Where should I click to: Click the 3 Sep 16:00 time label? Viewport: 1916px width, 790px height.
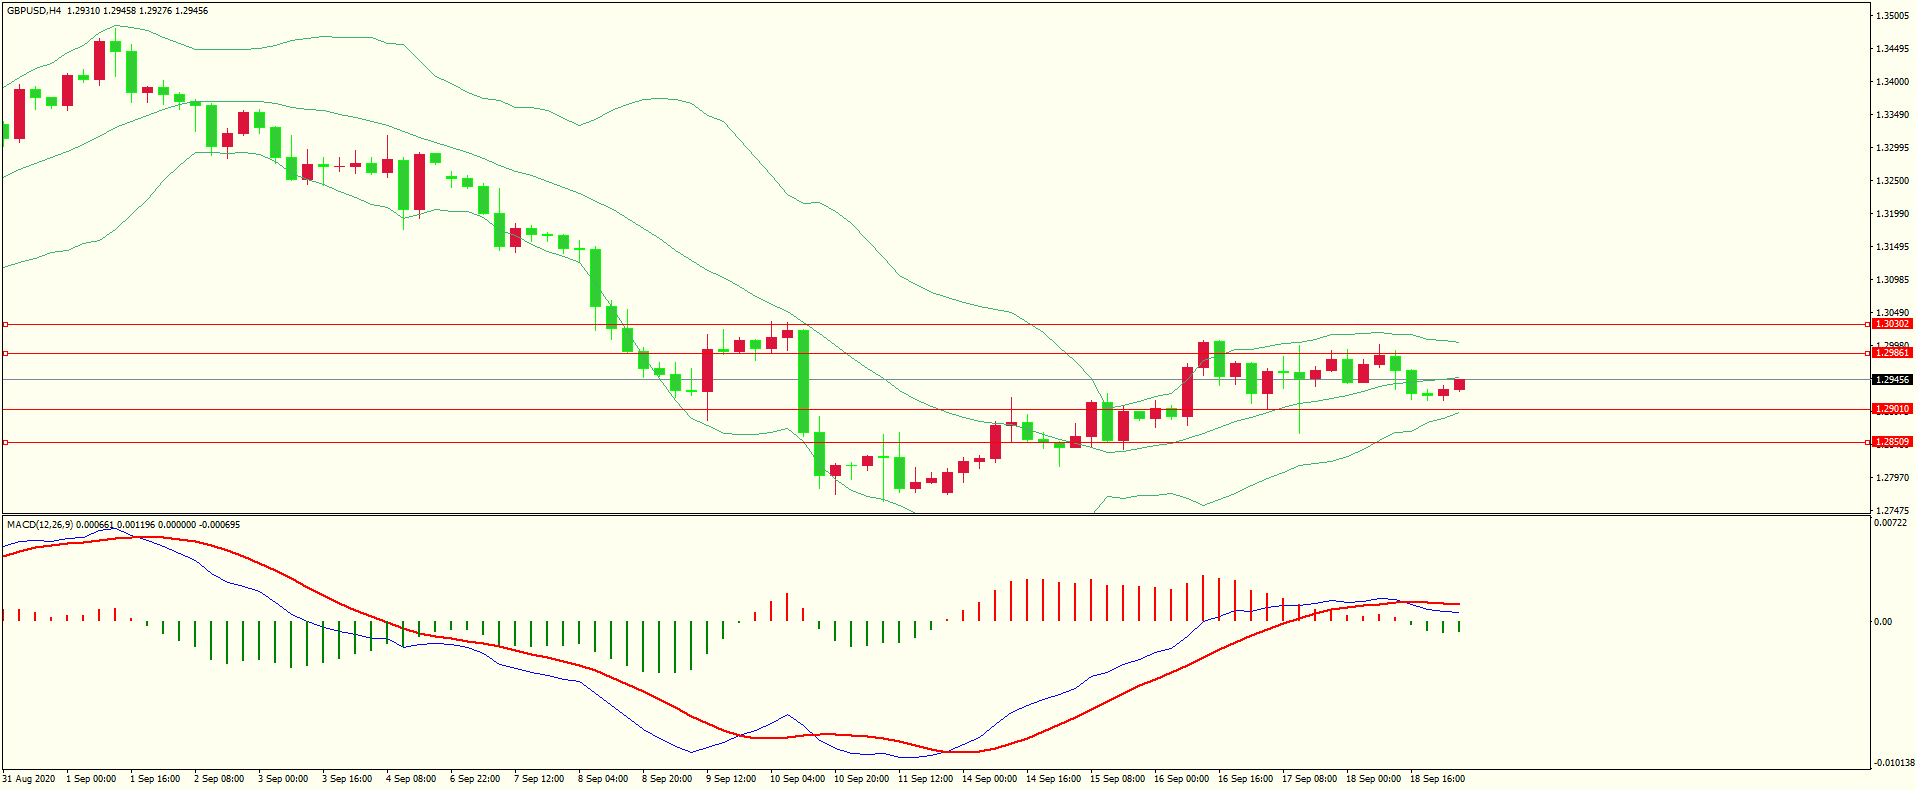tap(347, 779)
